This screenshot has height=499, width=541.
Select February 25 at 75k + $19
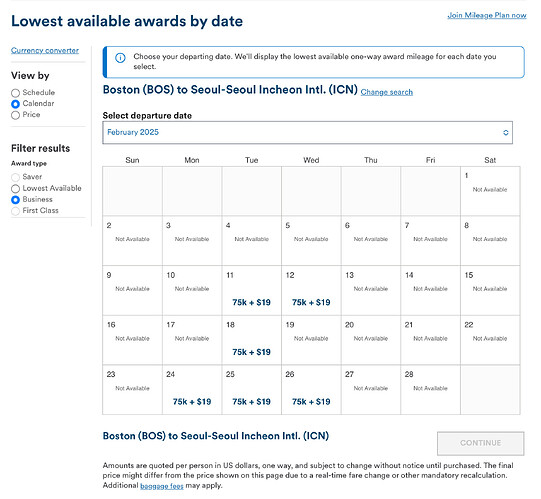pos(252,402)
